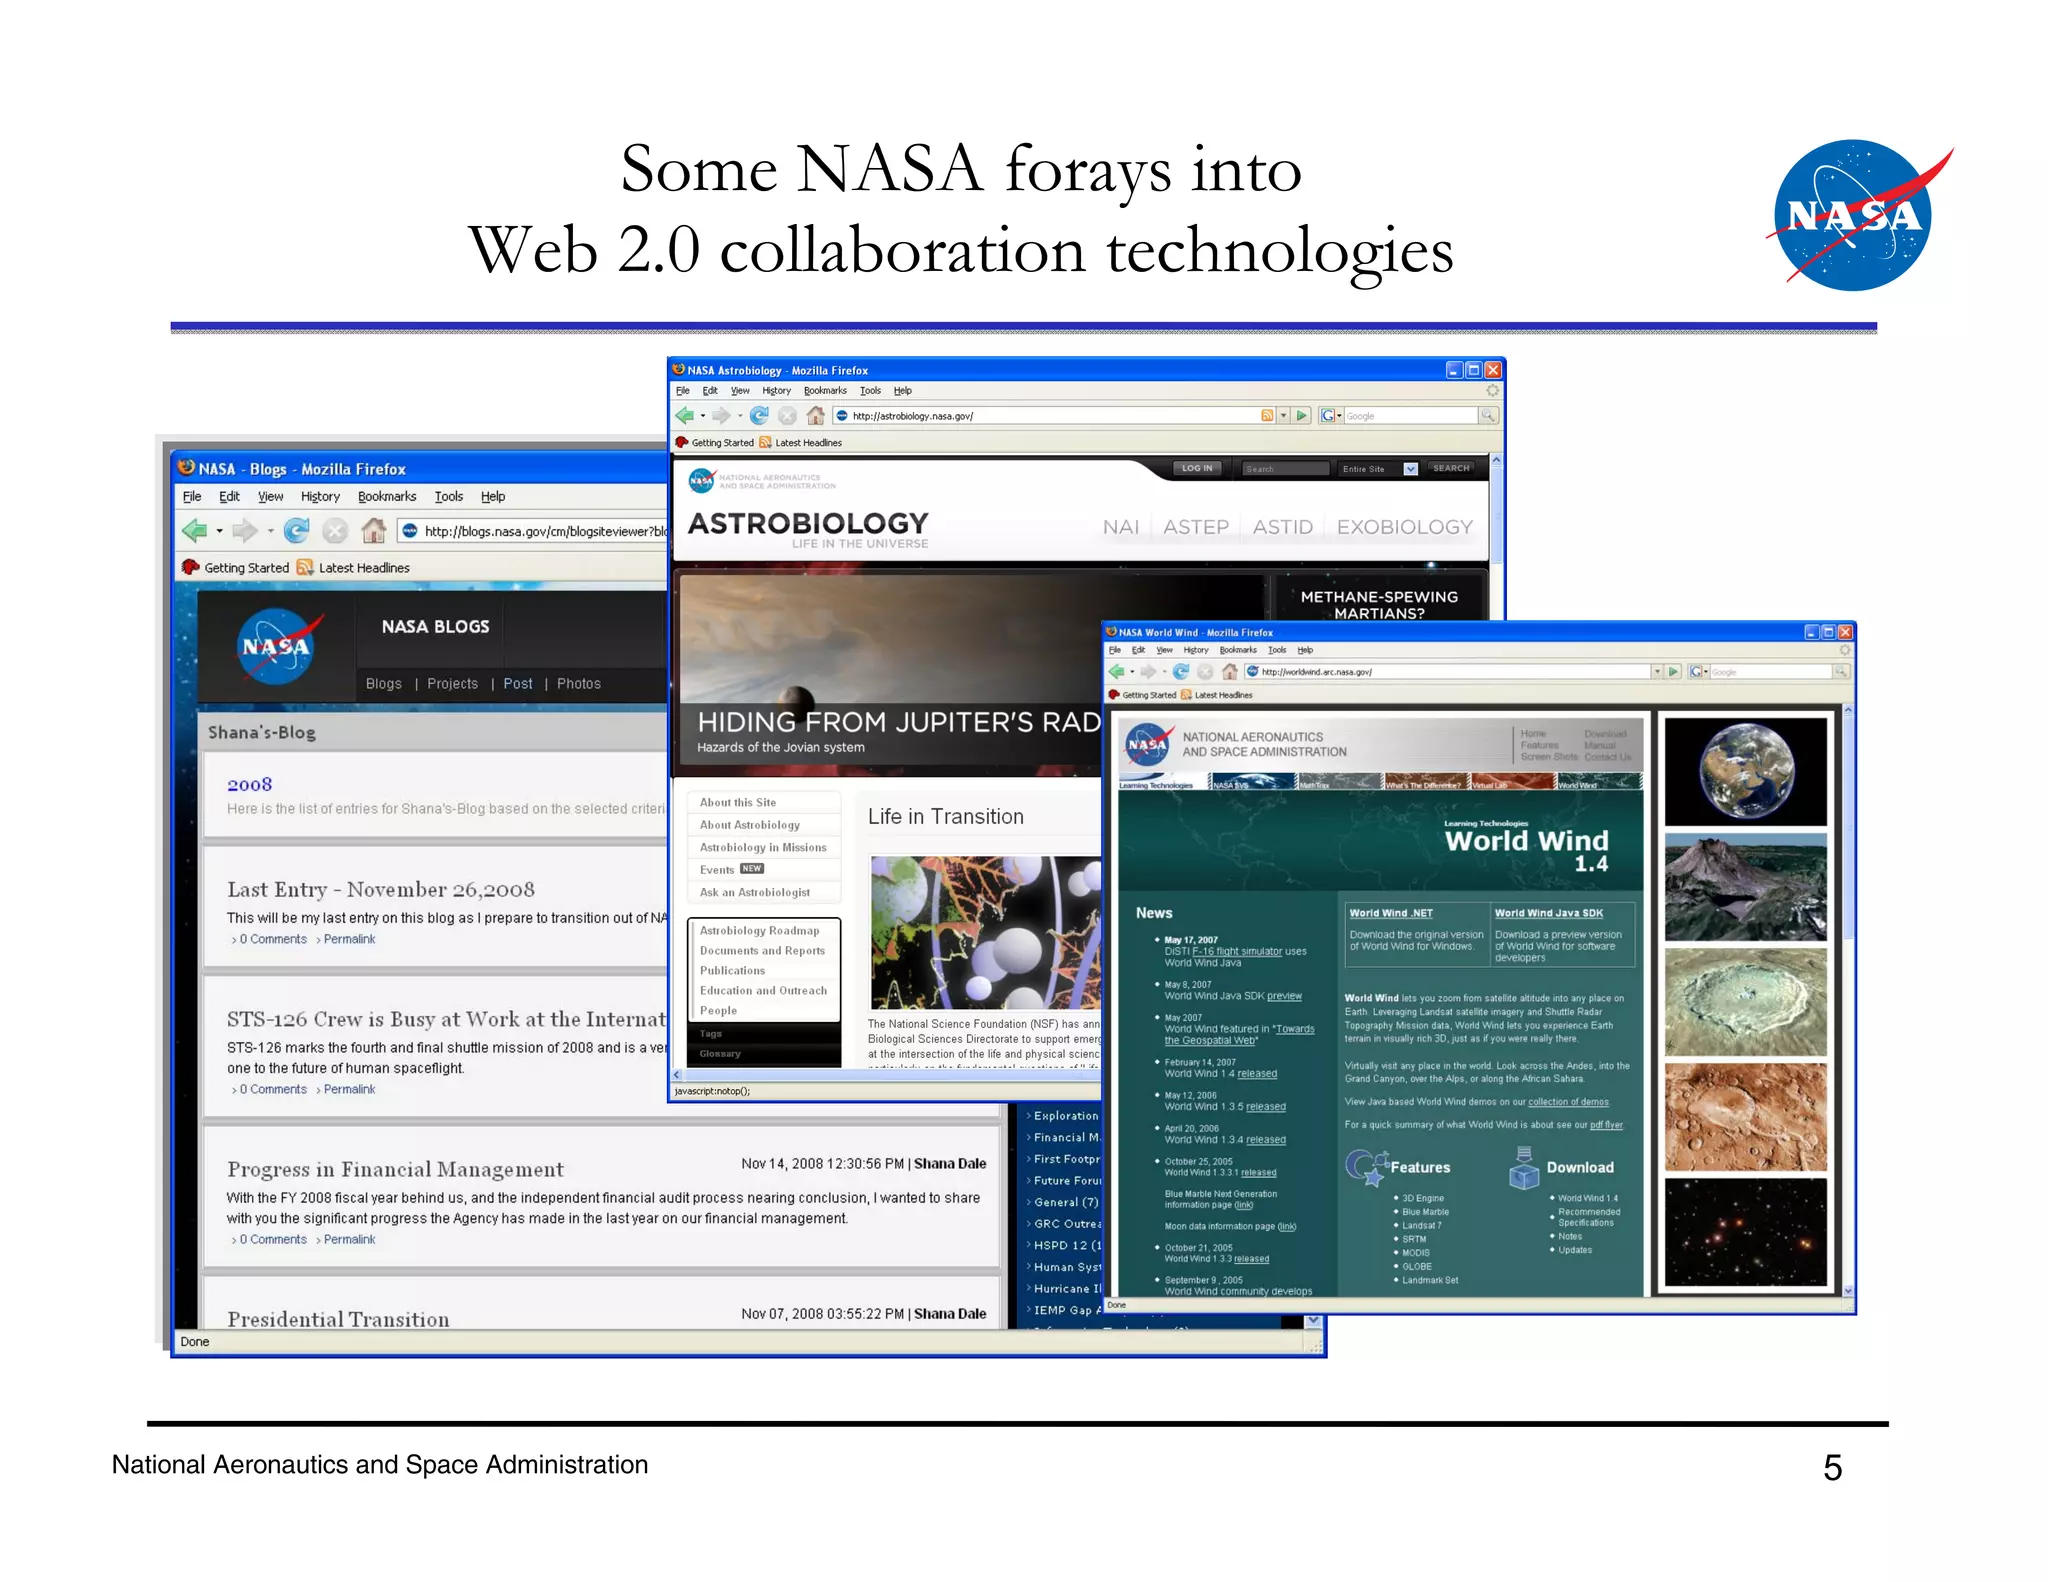2048x1582 pixels.
Task: Click About Astrobiology sidebar item
Action: click(750, 825)
